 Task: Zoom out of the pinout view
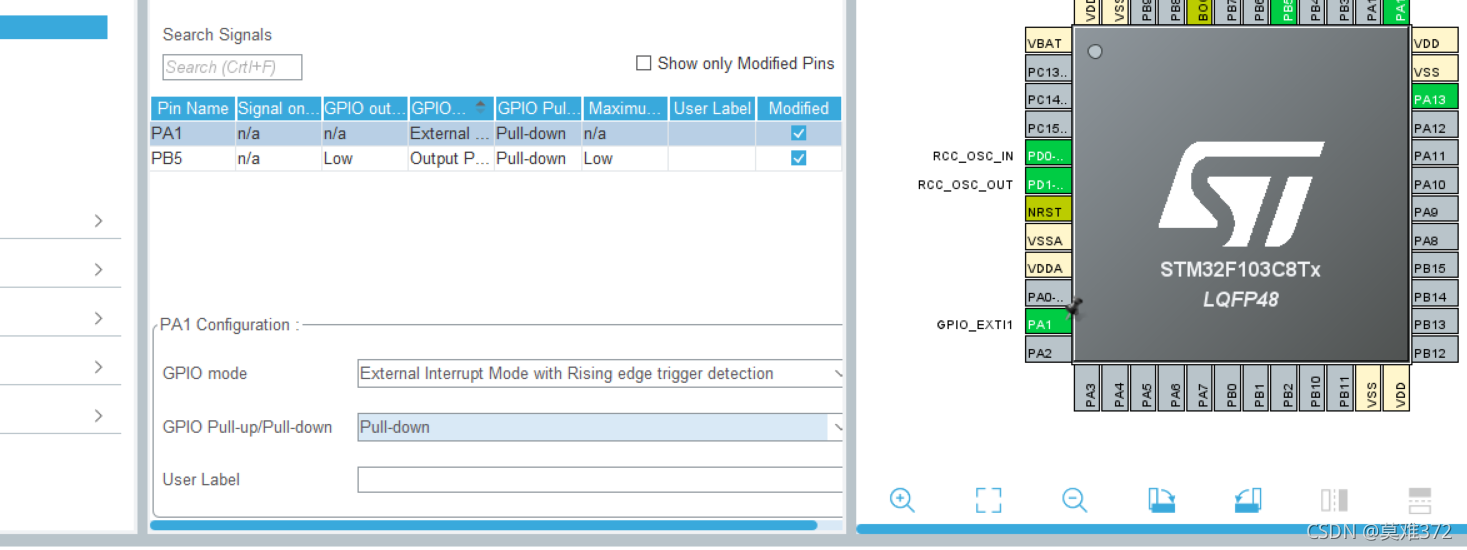tap(1075, 500)
